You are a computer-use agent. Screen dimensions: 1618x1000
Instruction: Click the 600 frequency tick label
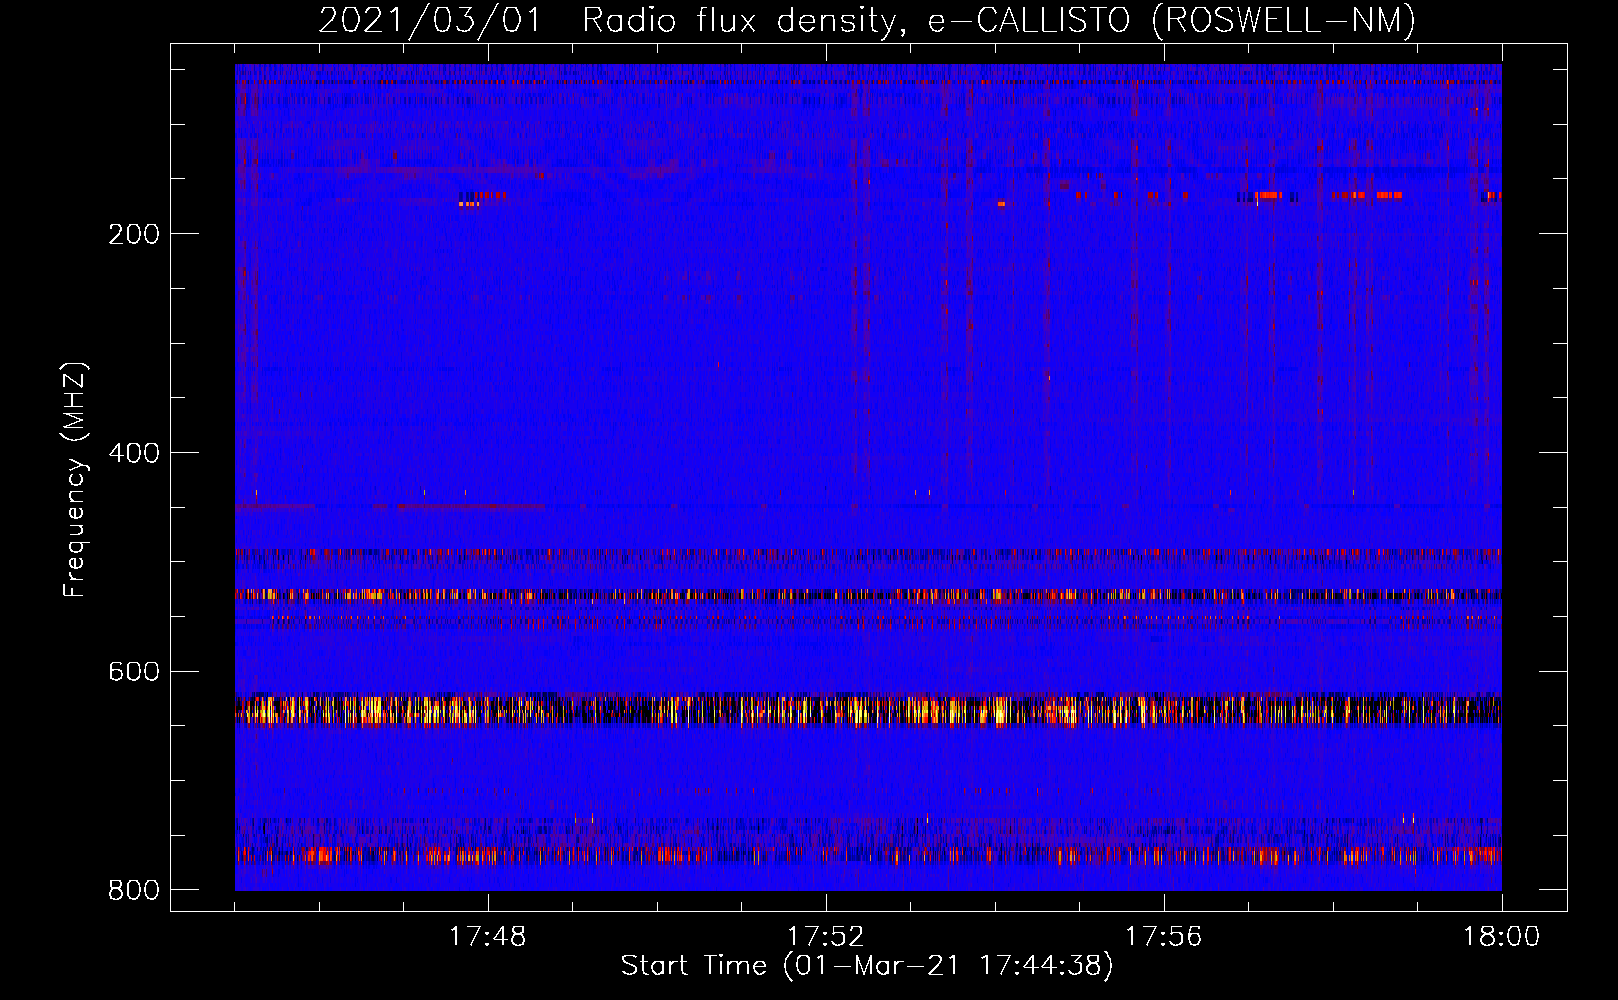134,671
